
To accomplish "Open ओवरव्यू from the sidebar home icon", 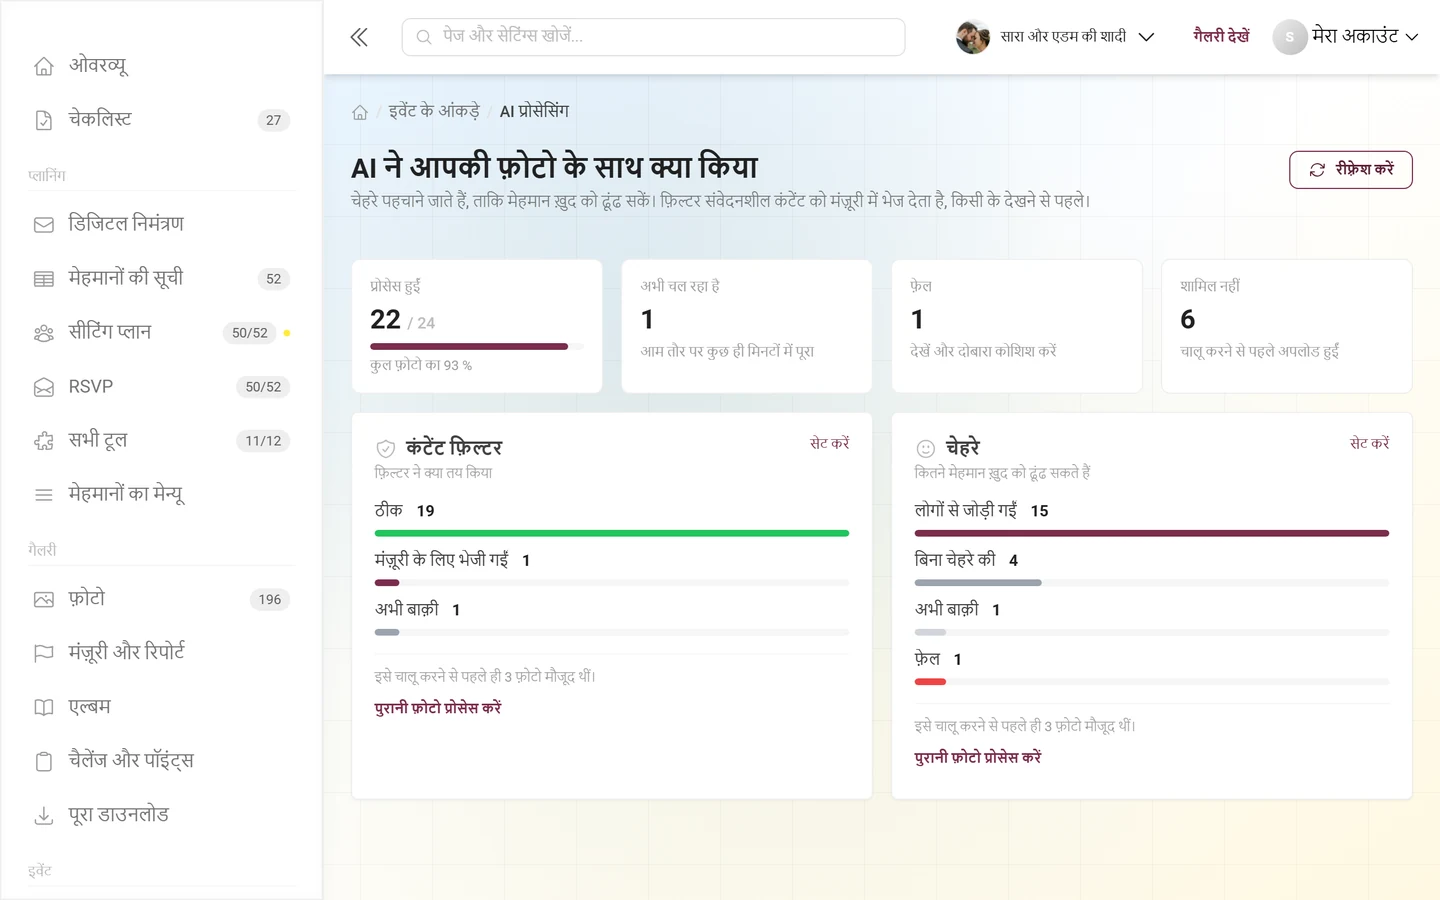I will 44,66.
